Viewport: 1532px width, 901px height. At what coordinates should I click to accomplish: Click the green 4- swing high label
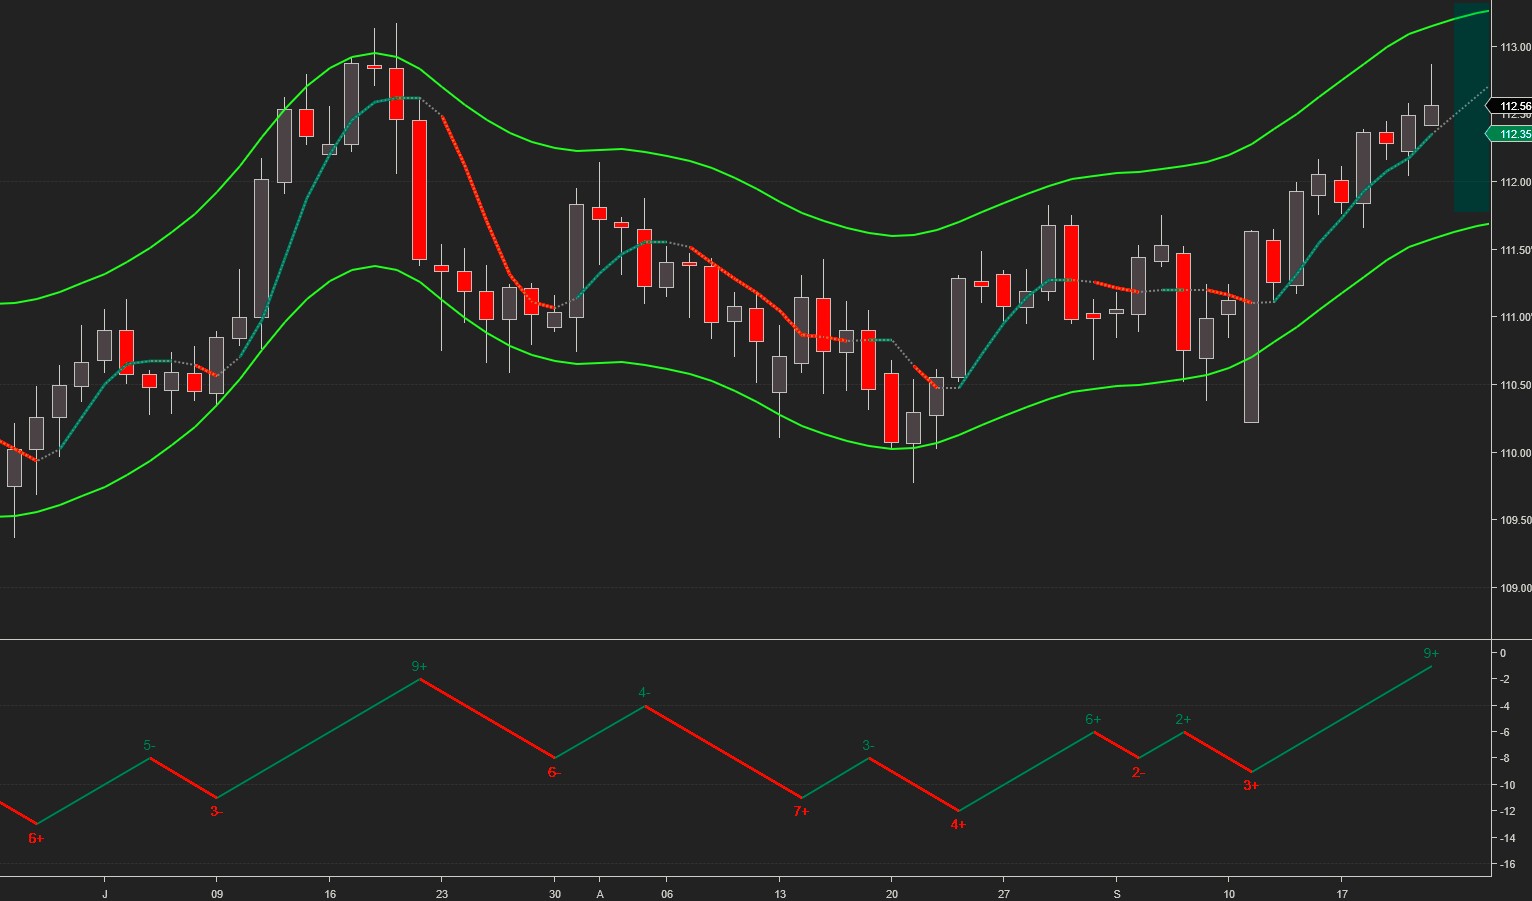[x=644, y=692]
